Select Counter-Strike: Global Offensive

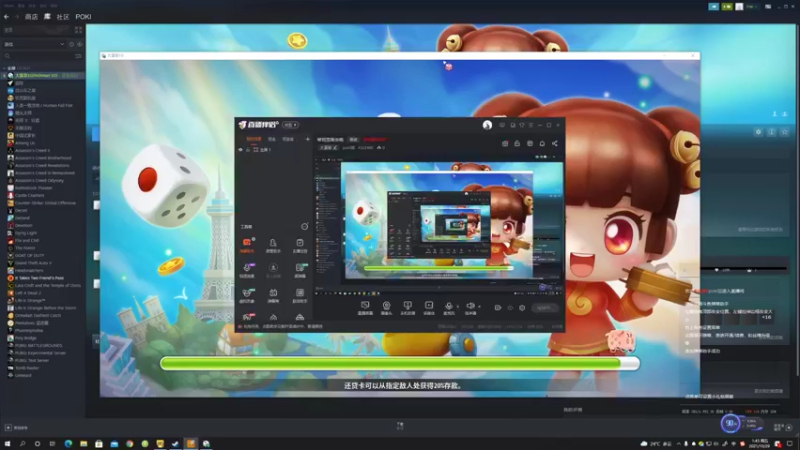[x=45, y=203]
